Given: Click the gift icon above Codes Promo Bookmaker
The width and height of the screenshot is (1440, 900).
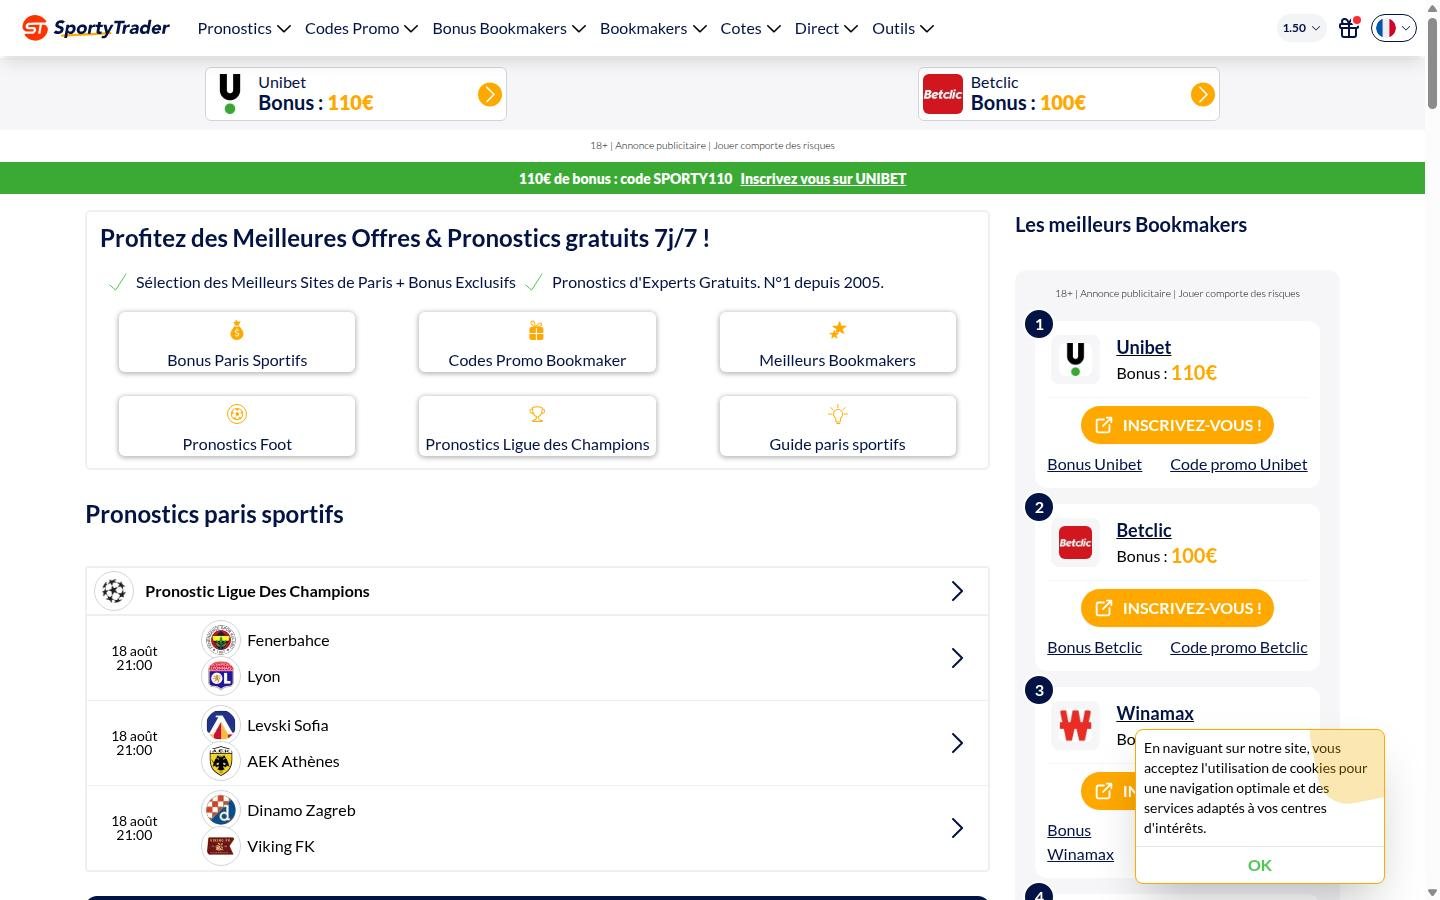Looking at the screenshot, I should (x=537, y=330).
